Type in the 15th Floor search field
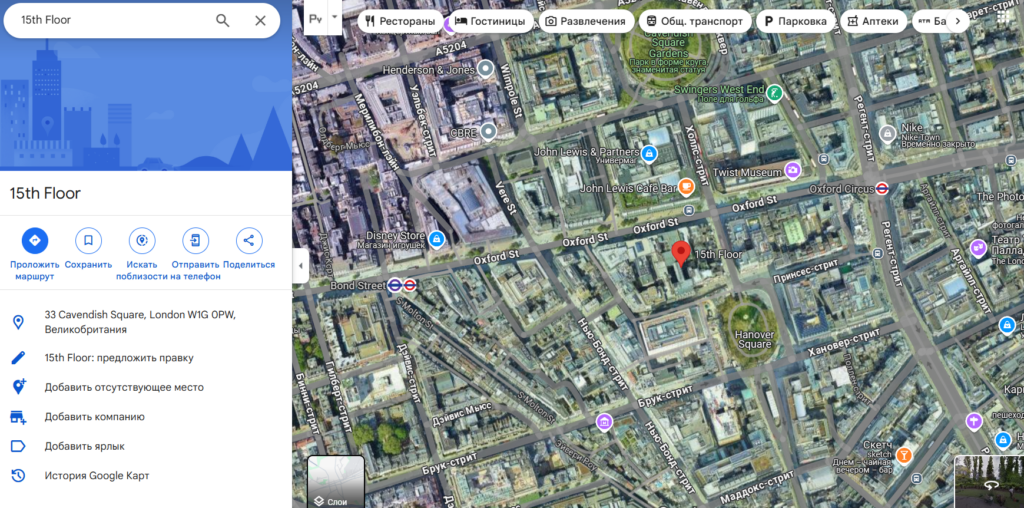 [x=105, y=20]
